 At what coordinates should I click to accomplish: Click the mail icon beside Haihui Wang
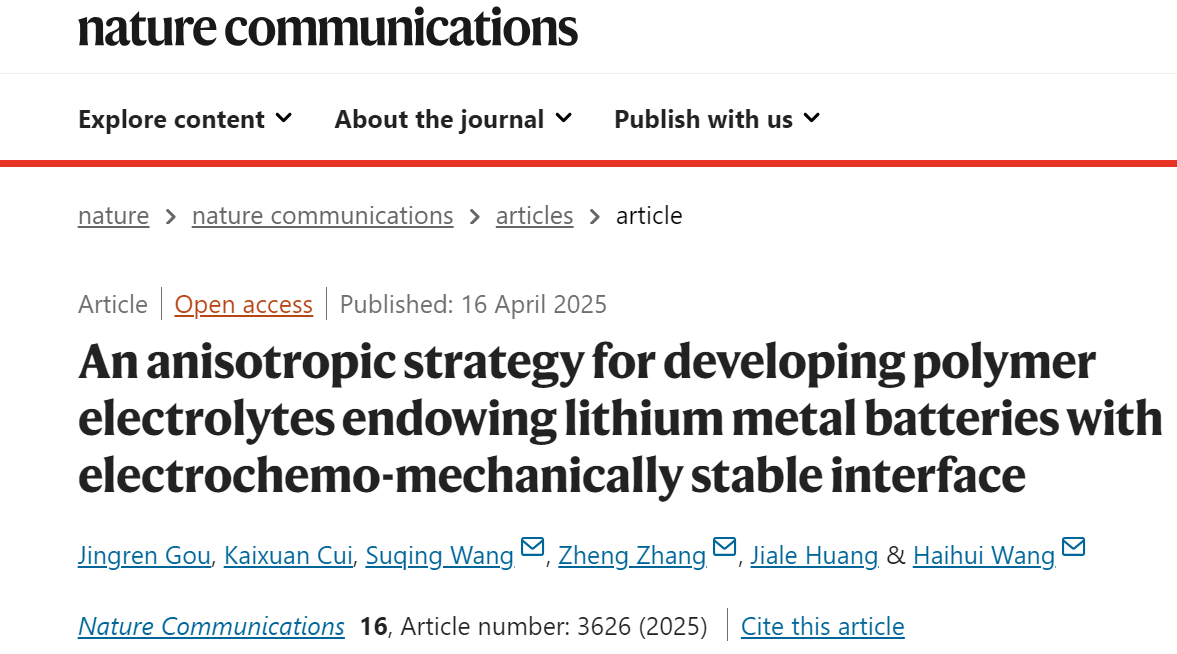(1073, 547)
